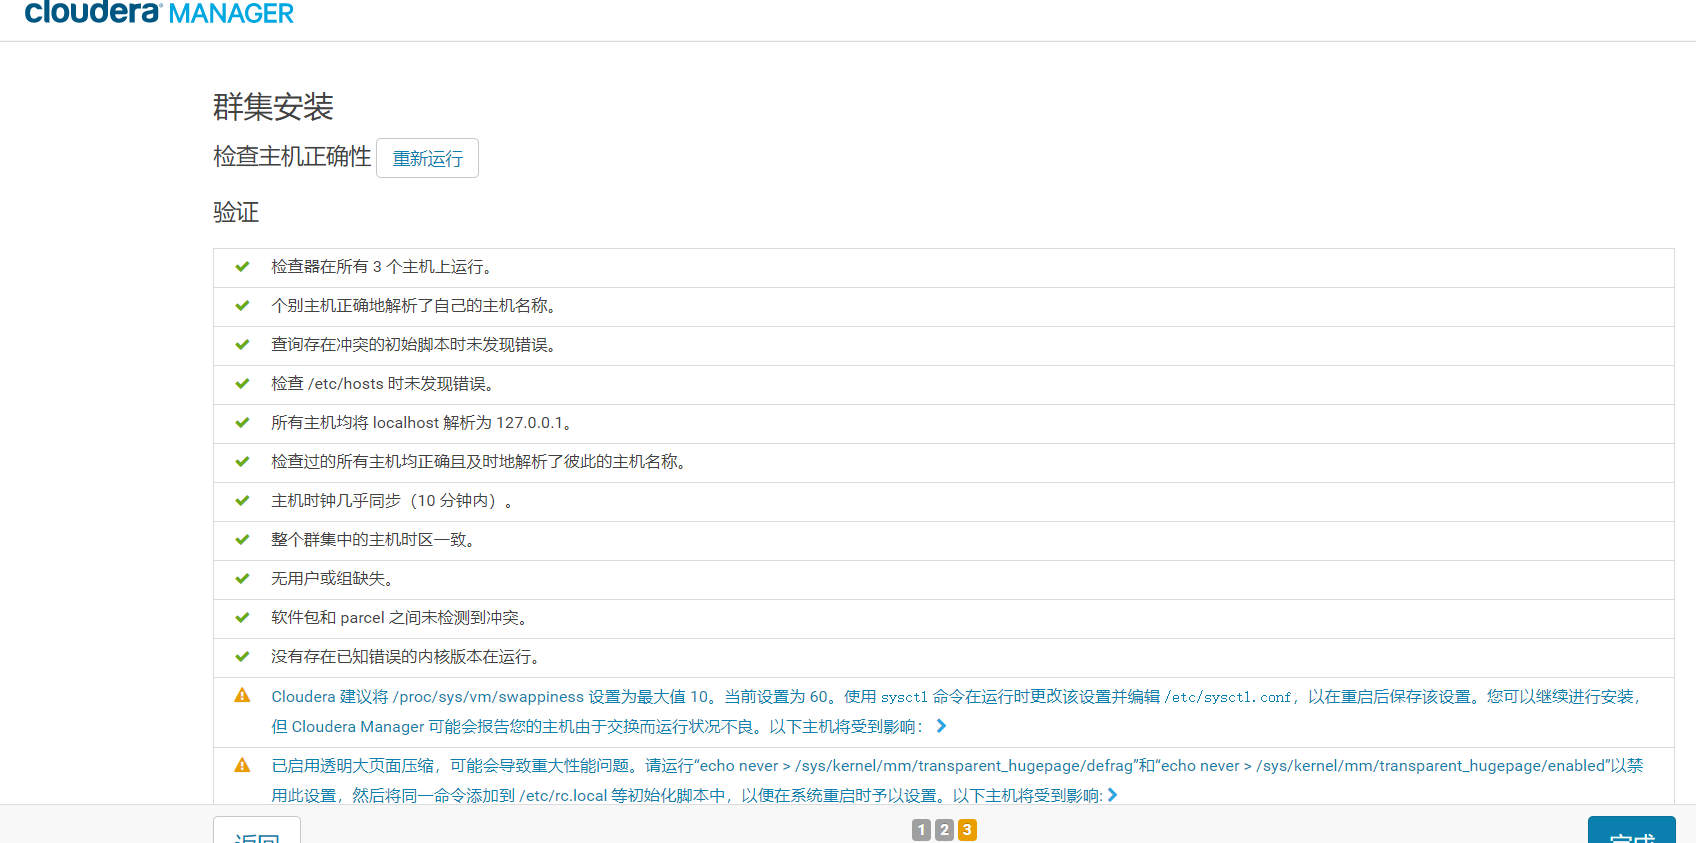Click check icon beside 检查 /etc/hosts 时未发现错误
Image resolution: width=1696 pixels, height=843 pixels.
tap(242, 384)
